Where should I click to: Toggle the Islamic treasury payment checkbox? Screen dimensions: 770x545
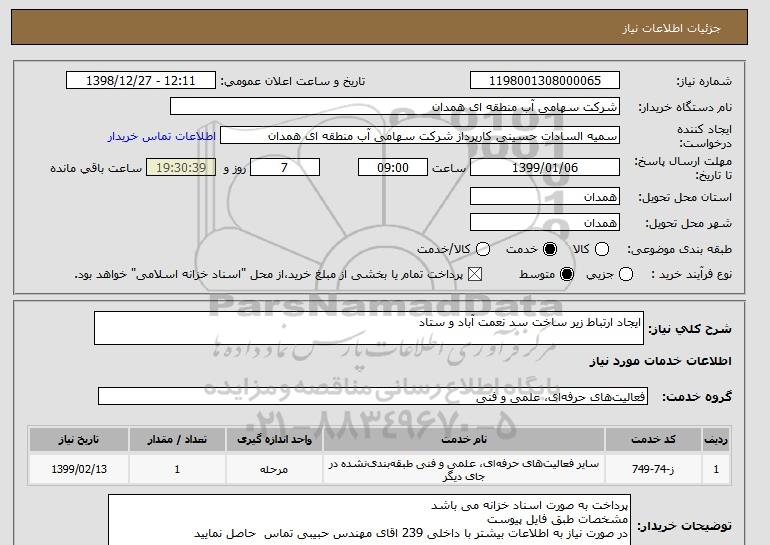click(475, 274)
